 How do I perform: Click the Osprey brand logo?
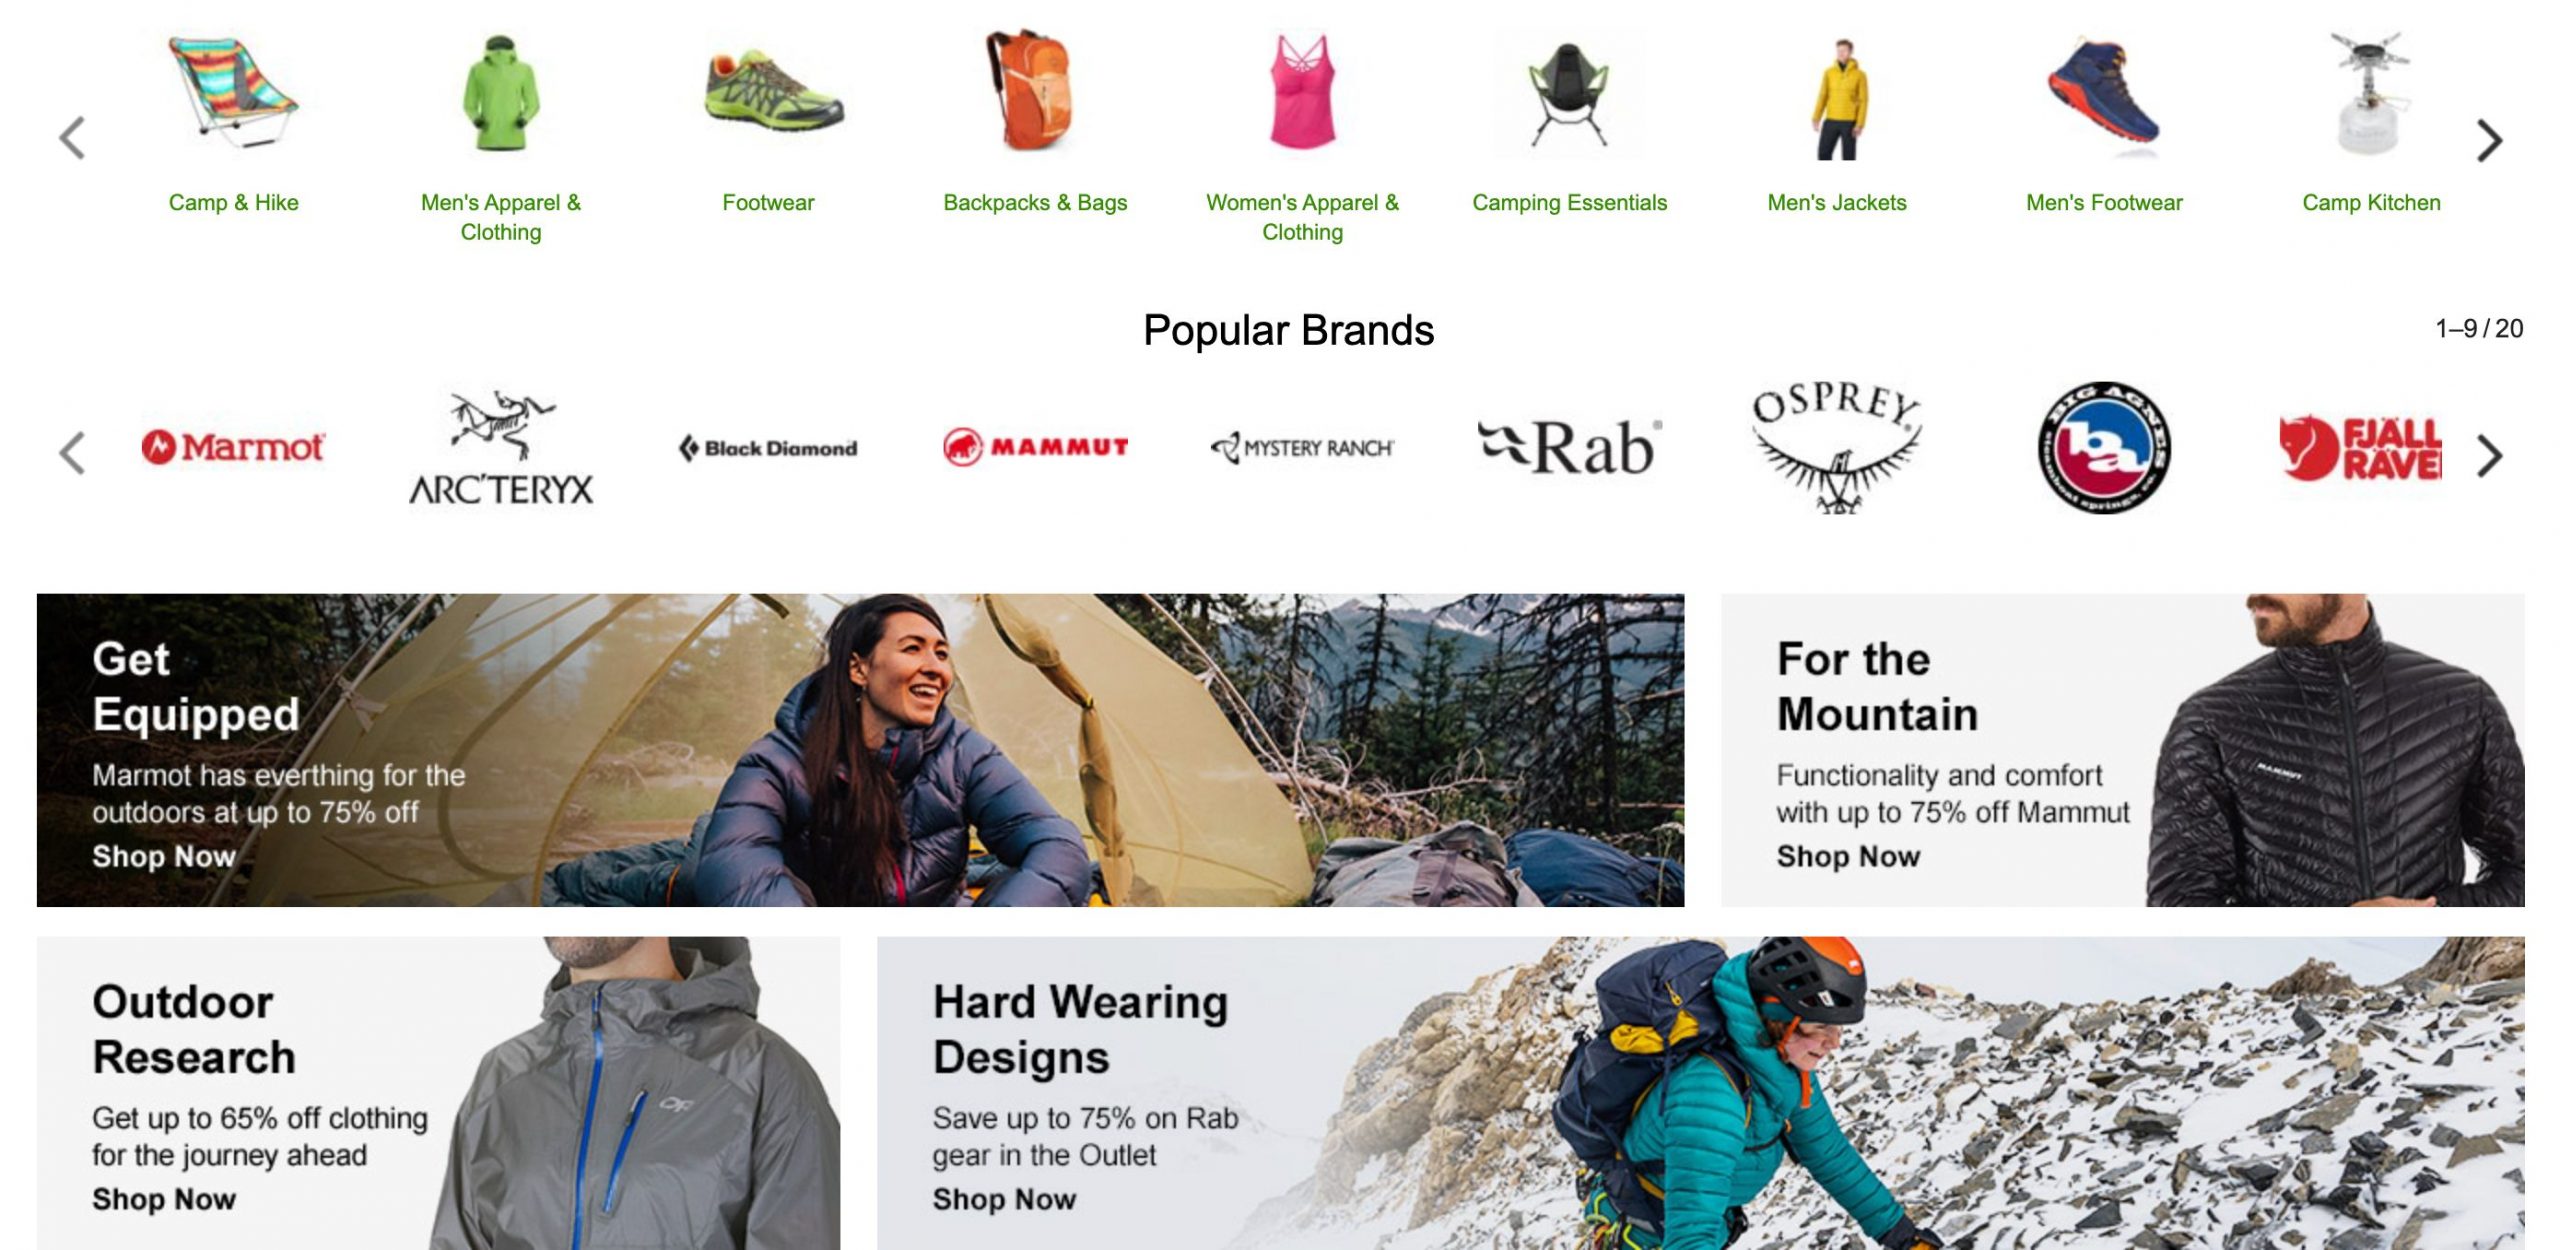point(1837,448)
